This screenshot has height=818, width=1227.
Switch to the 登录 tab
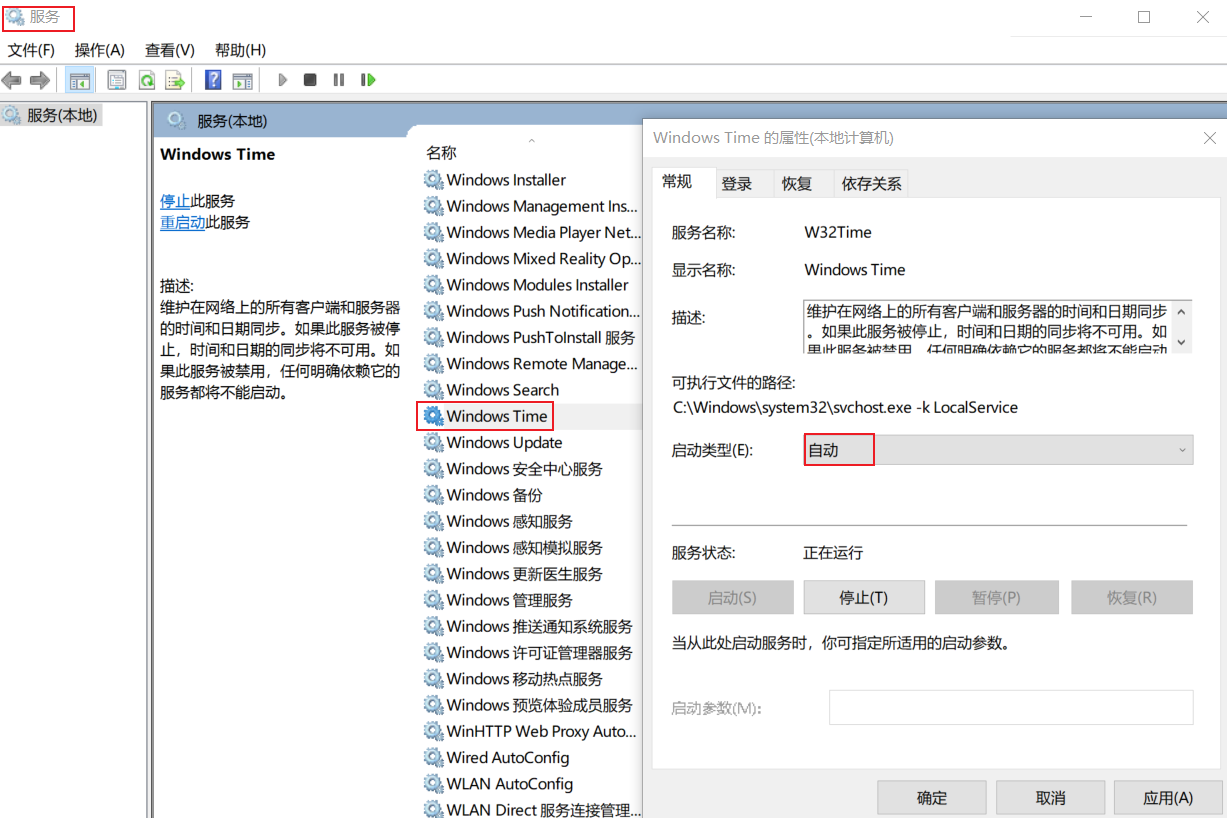[x=744, y=183]
